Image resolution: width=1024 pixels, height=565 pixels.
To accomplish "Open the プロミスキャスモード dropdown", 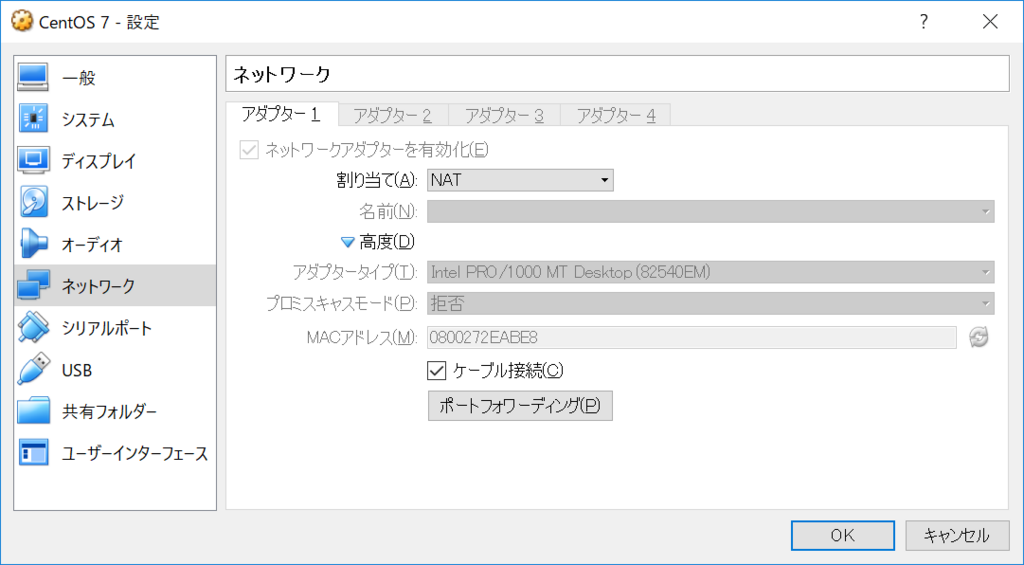I will (x=711, y=304).
